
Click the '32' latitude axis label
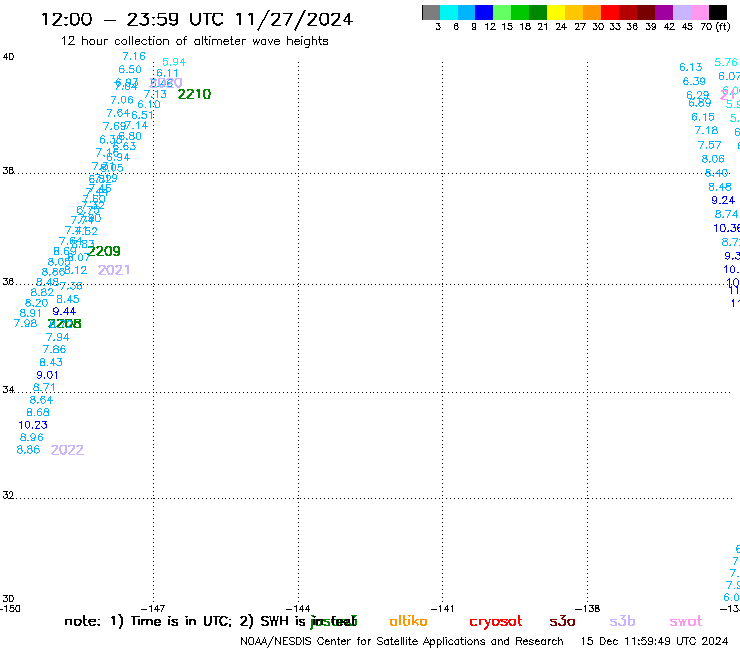point(8,495)
